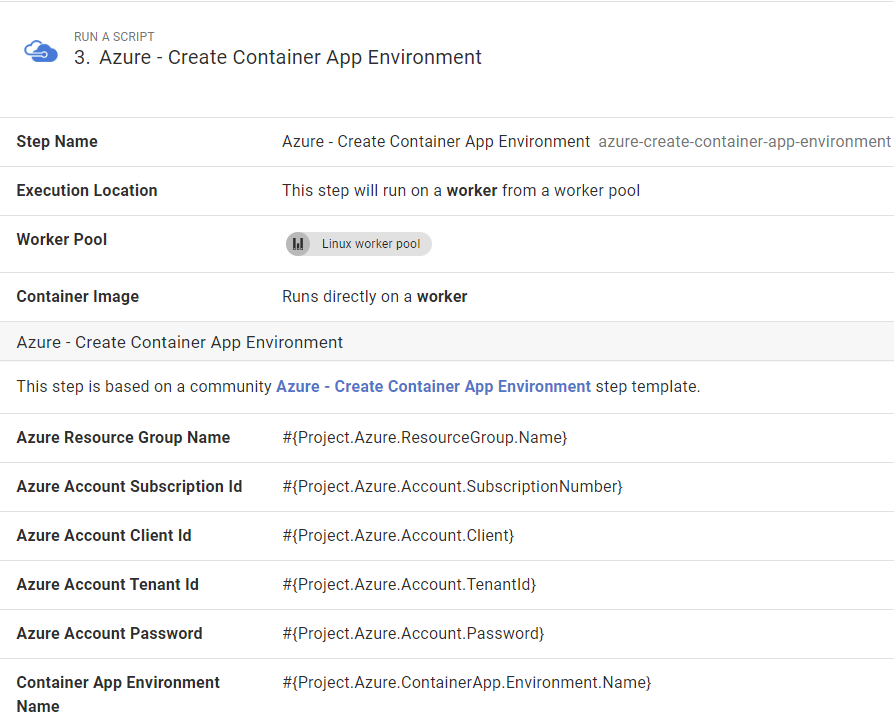This screenshot has width=894, height=720.
Task: Click the Azure Account Tenant Id label
Action: coord(107,584)
